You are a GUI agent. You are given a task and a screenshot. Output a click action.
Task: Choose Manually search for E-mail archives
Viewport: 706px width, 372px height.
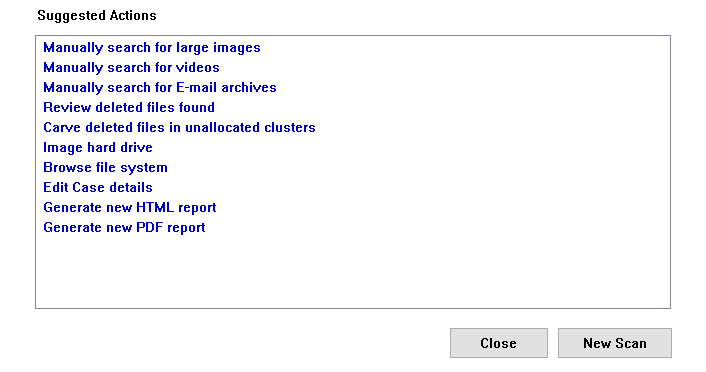(x=160, y=87)
